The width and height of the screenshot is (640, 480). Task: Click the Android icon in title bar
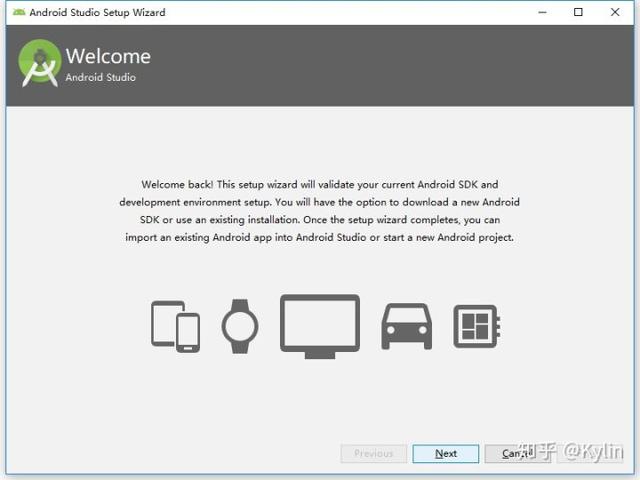(19, 12)
